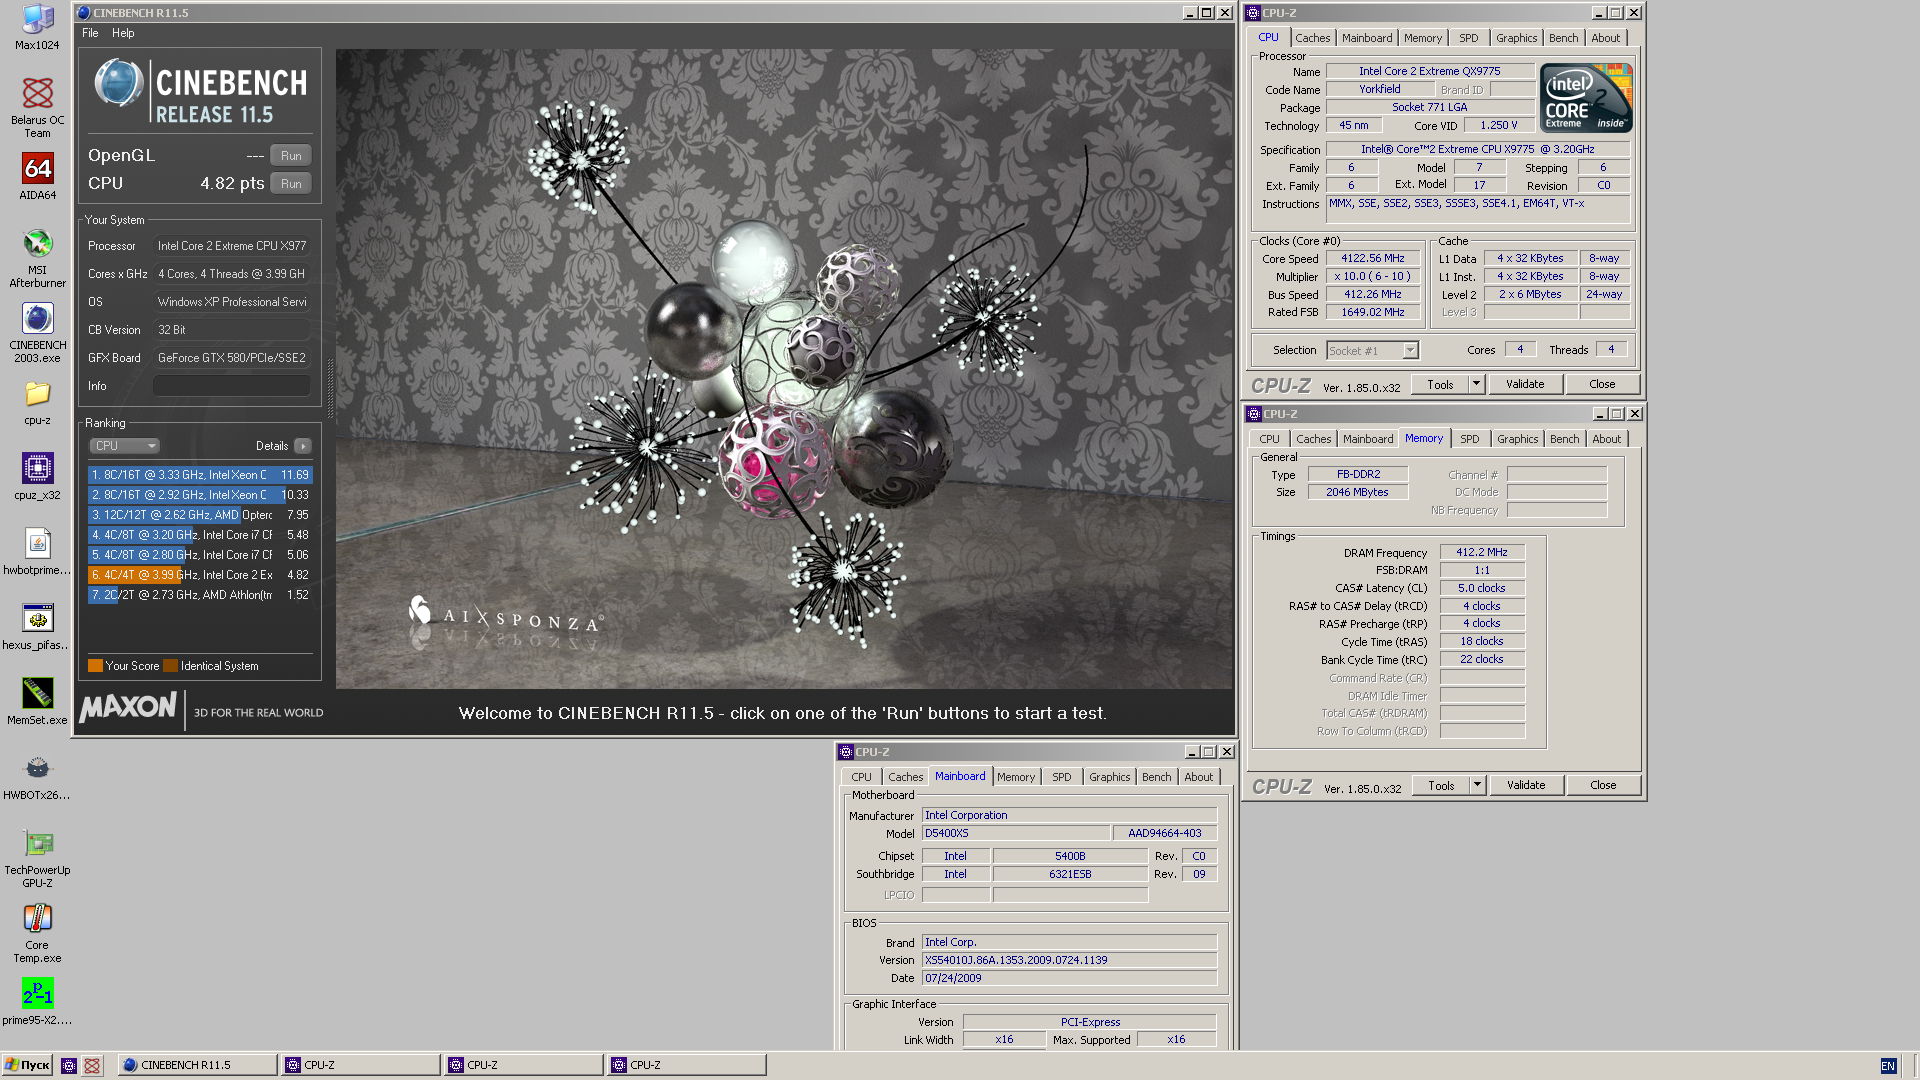This screenshot has width=1920, height=1080.
Task: Click Validate in top CPU-Z window
Action: point(1525,384)
